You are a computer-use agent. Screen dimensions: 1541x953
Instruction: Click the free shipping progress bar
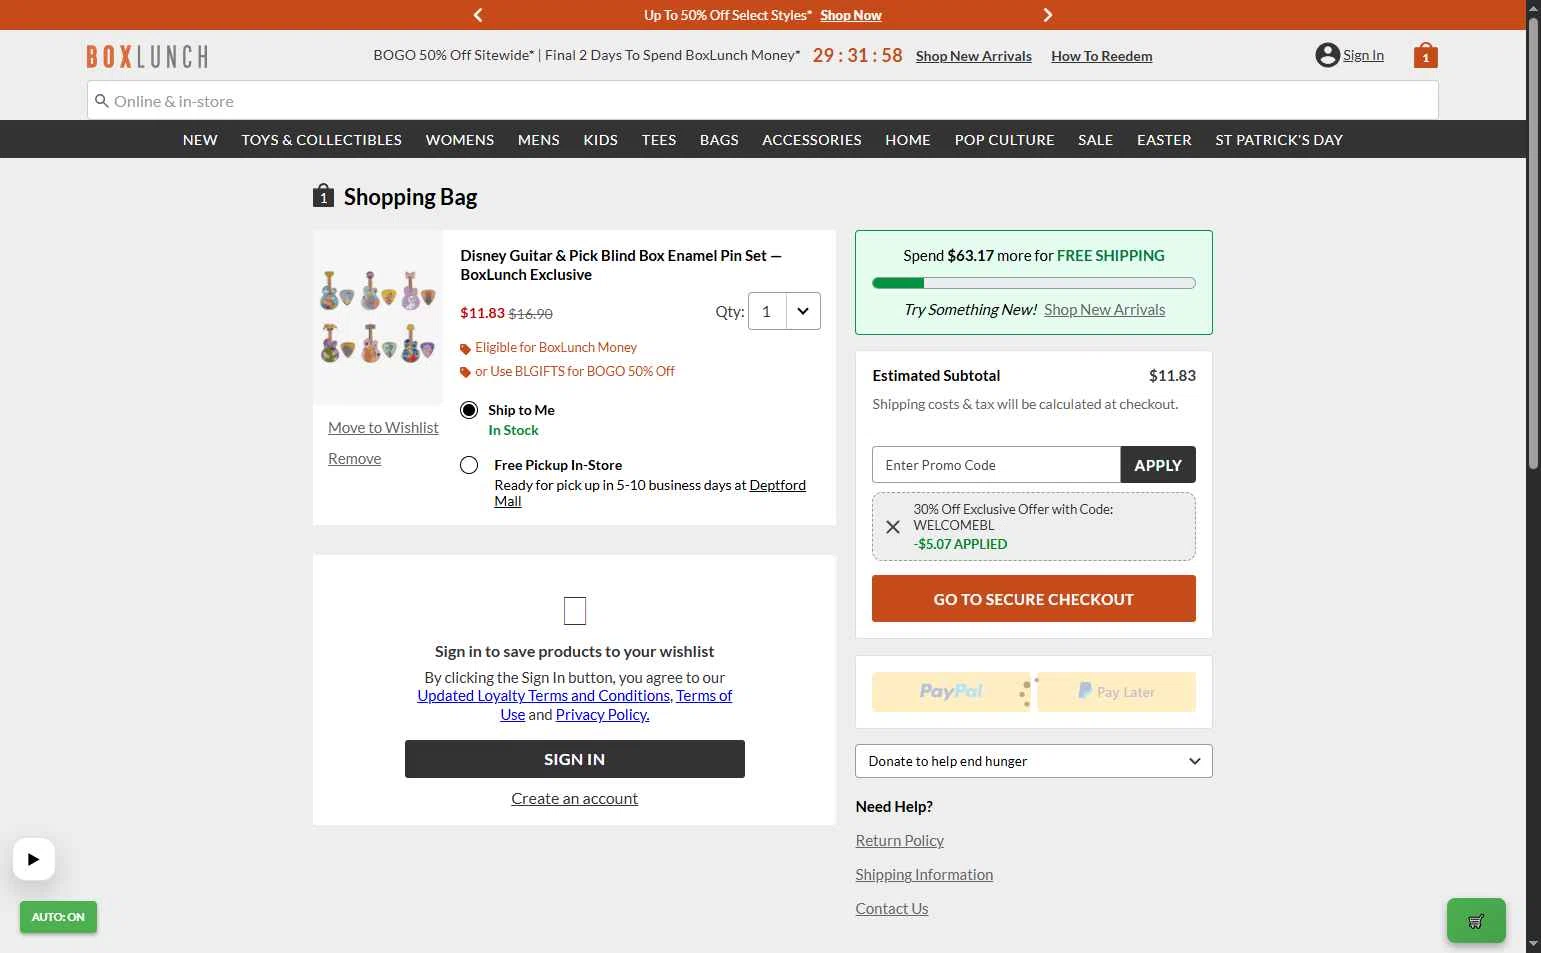(x=1034, y=283)
